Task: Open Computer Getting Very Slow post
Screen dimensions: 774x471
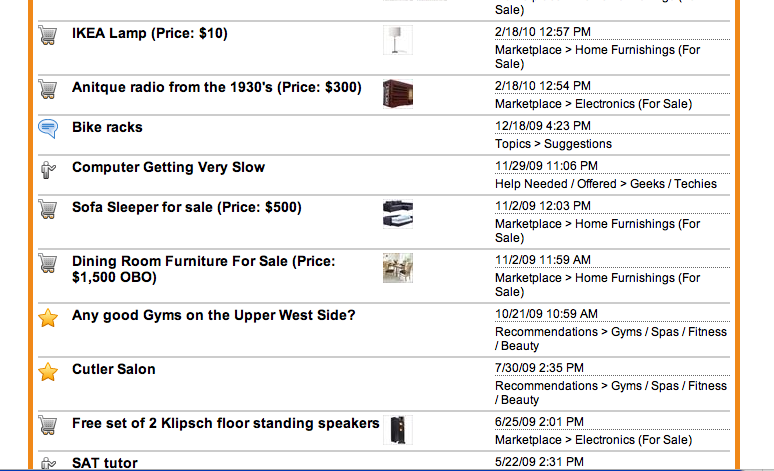Action: tap(168, 167)
